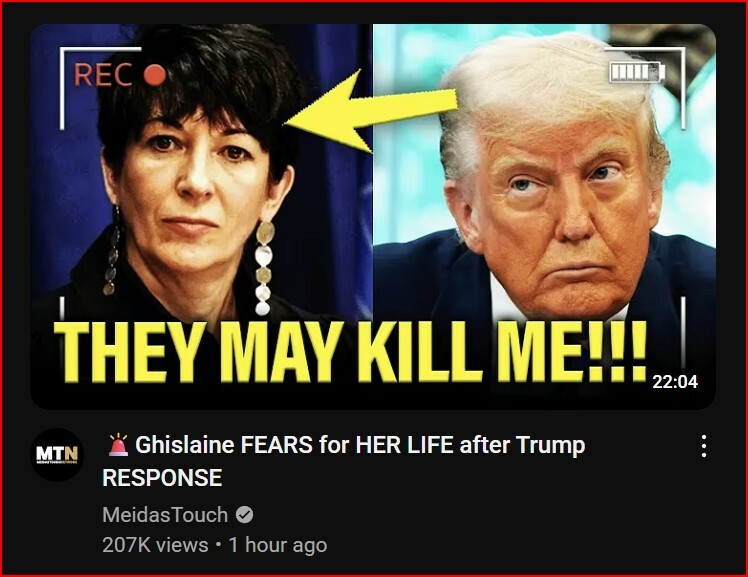Click the REC text overlay
748x577 pixels.
[x=103, y=75]
